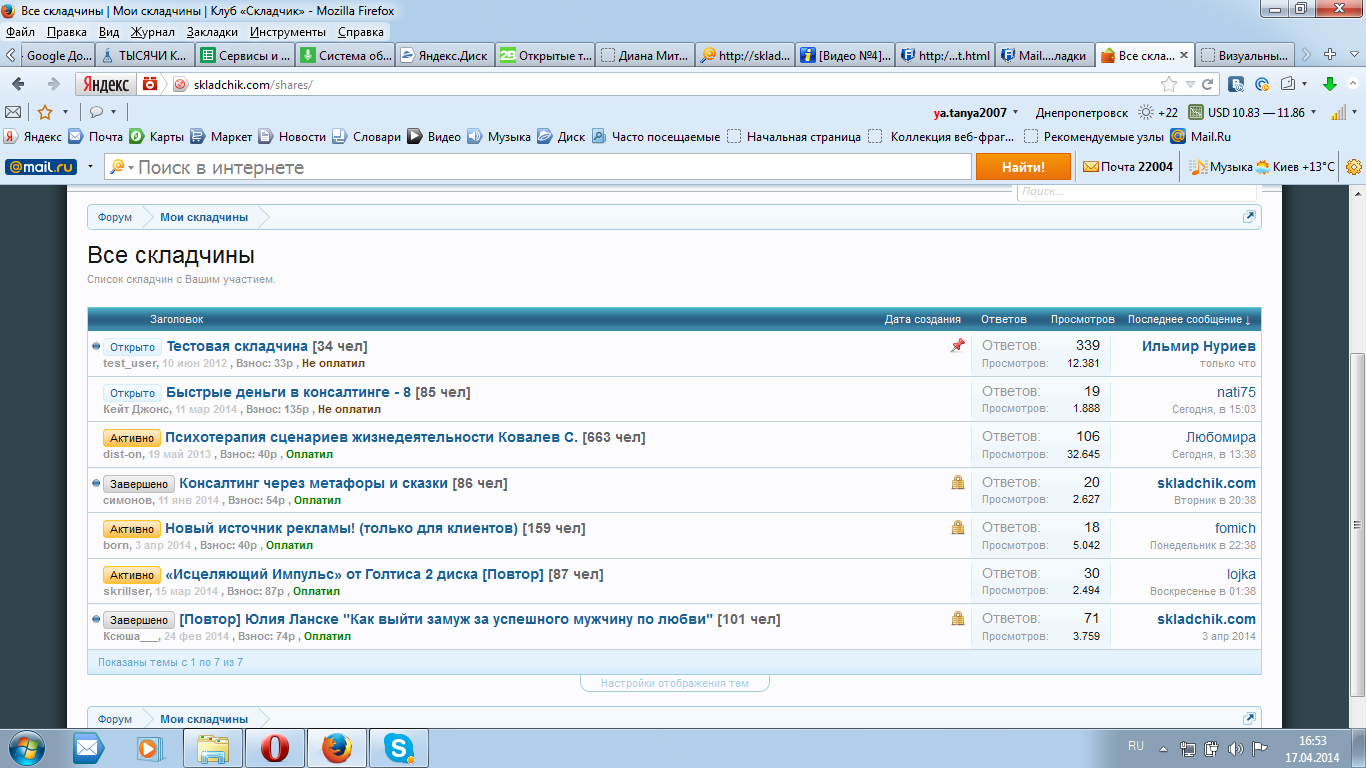Open Skype from the taskbar
The image size is (1366, 768).
pyautogui.click(x=400, y=748)
